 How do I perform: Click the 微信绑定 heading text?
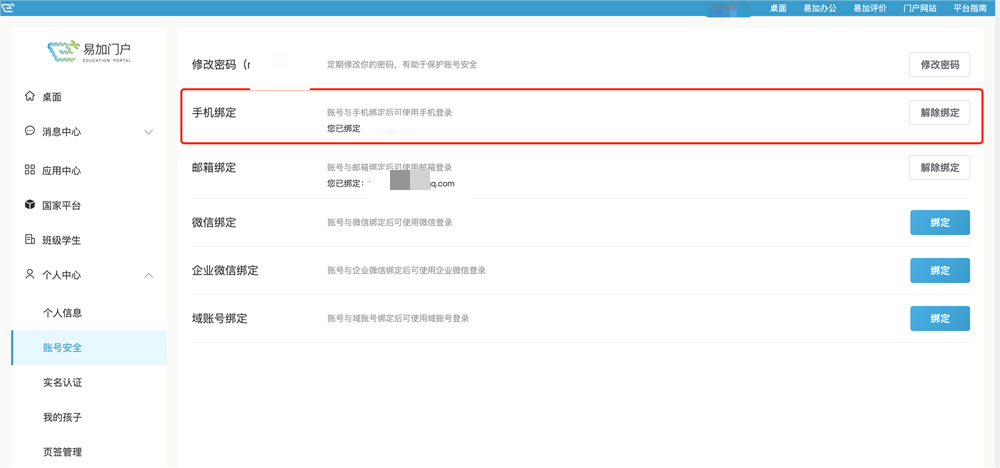(x=214, y=223)
